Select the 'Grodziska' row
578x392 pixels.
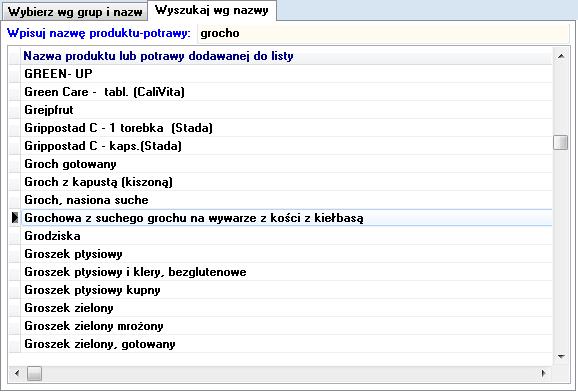[287, 236]
